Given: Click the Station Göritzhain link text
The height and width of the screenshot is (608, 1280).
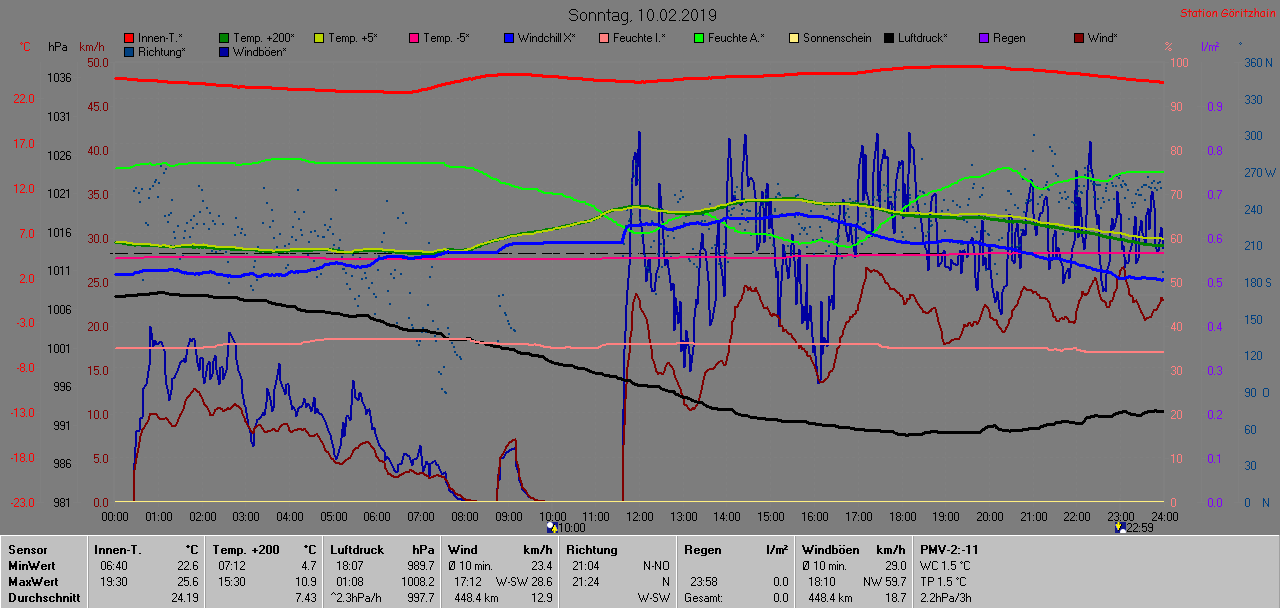Looking at the screenshot, I should coord(1225,14).
